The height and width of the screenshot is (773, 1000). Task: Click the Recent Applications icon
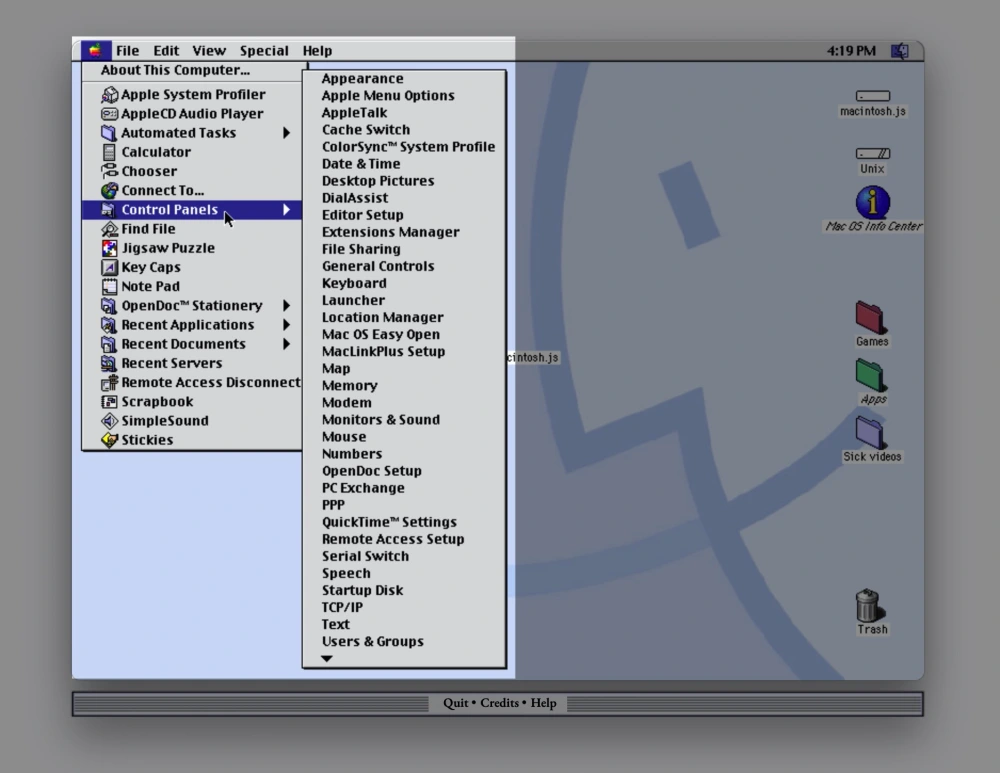(110, 325)
